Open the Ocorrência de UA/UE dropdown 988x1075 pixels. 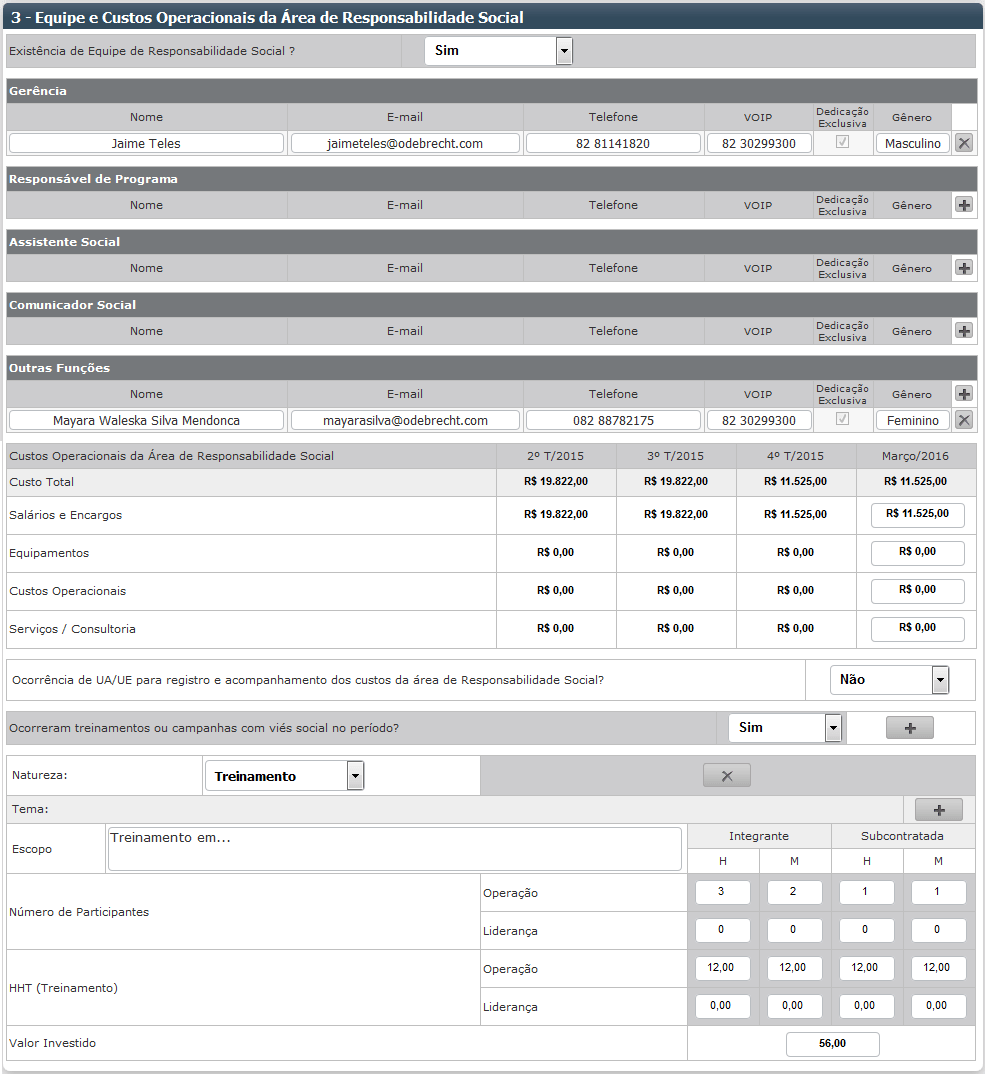939,680
